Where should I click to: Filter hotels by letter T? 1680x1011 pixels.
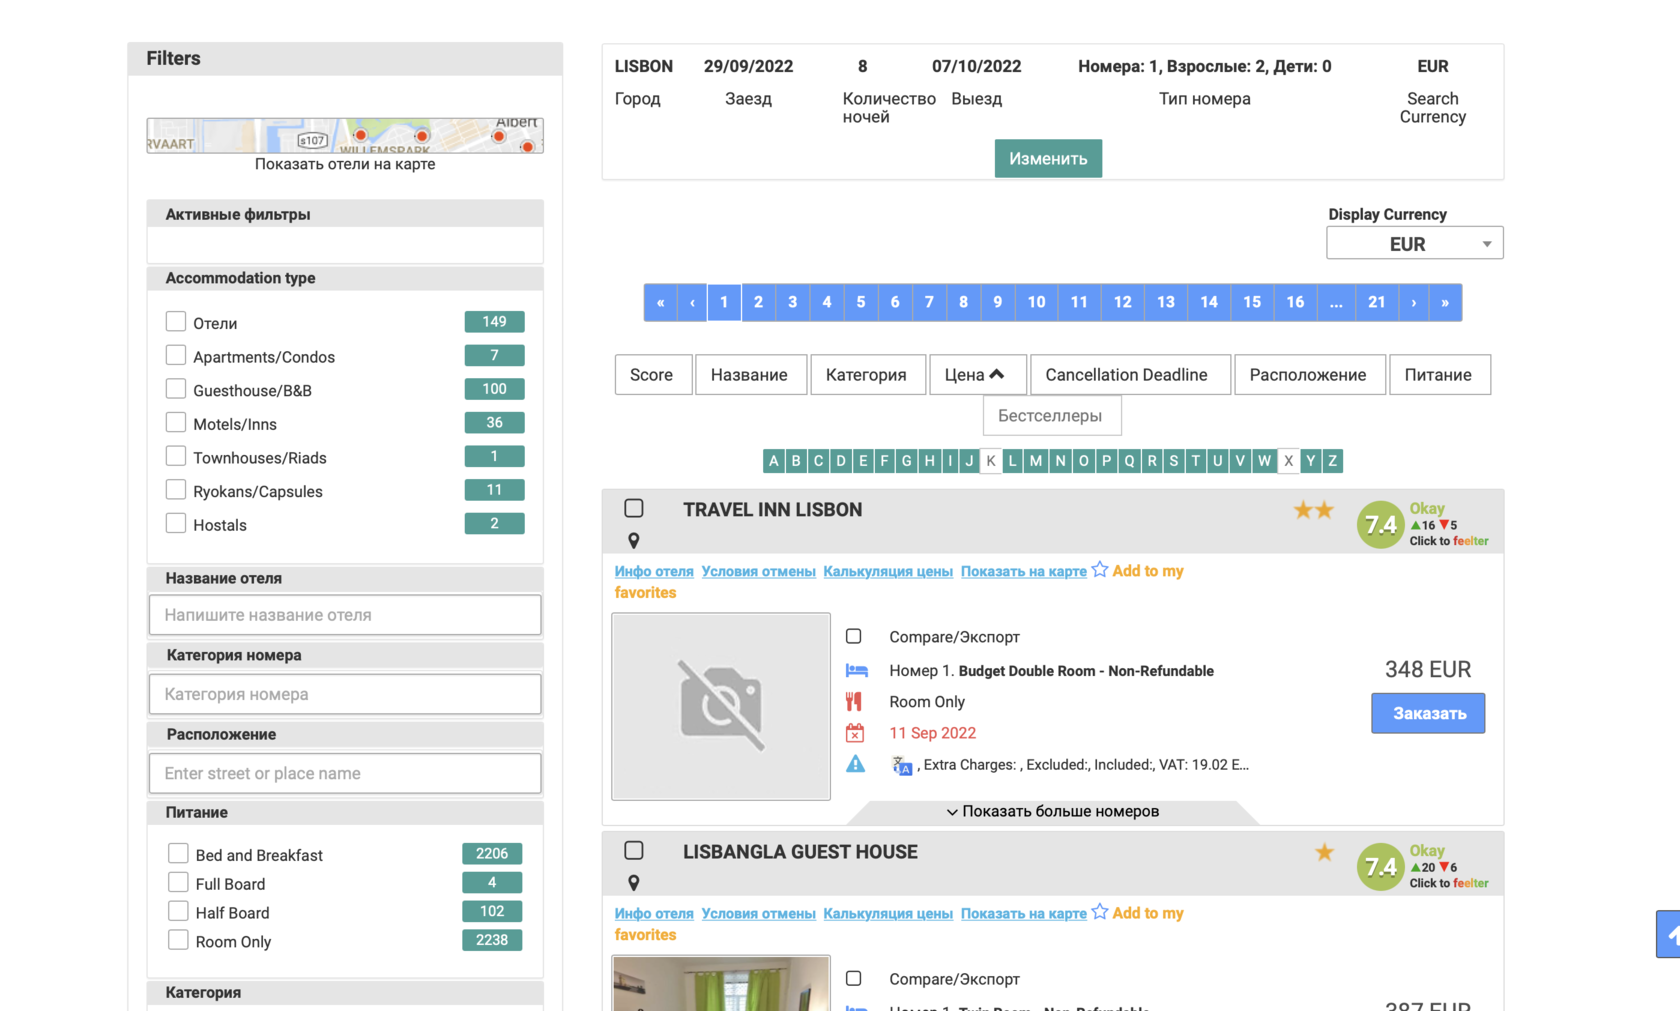[x=1195, y=460]
